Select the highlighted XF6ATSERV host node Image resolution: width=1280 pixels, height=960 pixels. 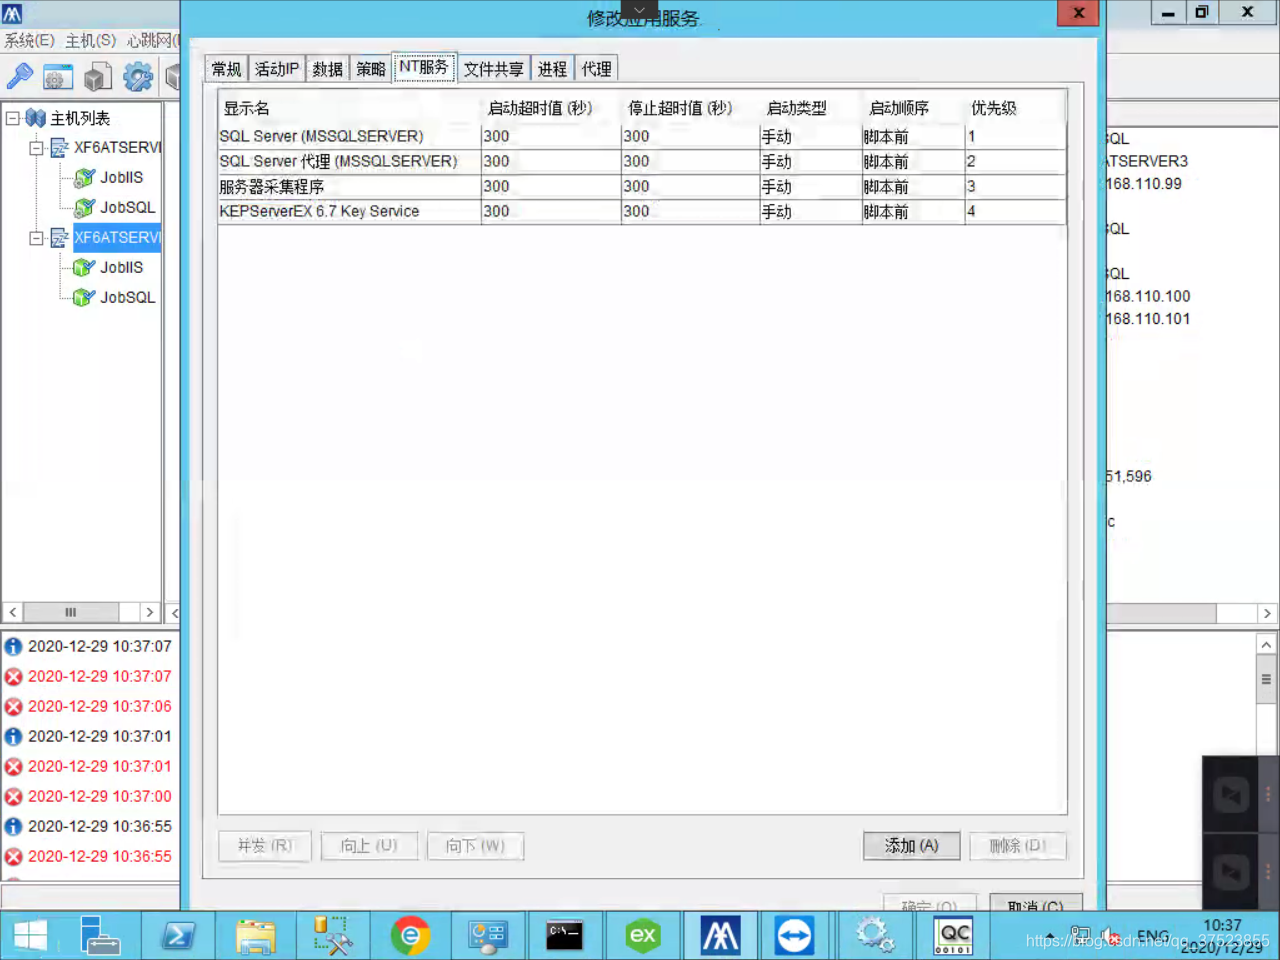[117, 237]
